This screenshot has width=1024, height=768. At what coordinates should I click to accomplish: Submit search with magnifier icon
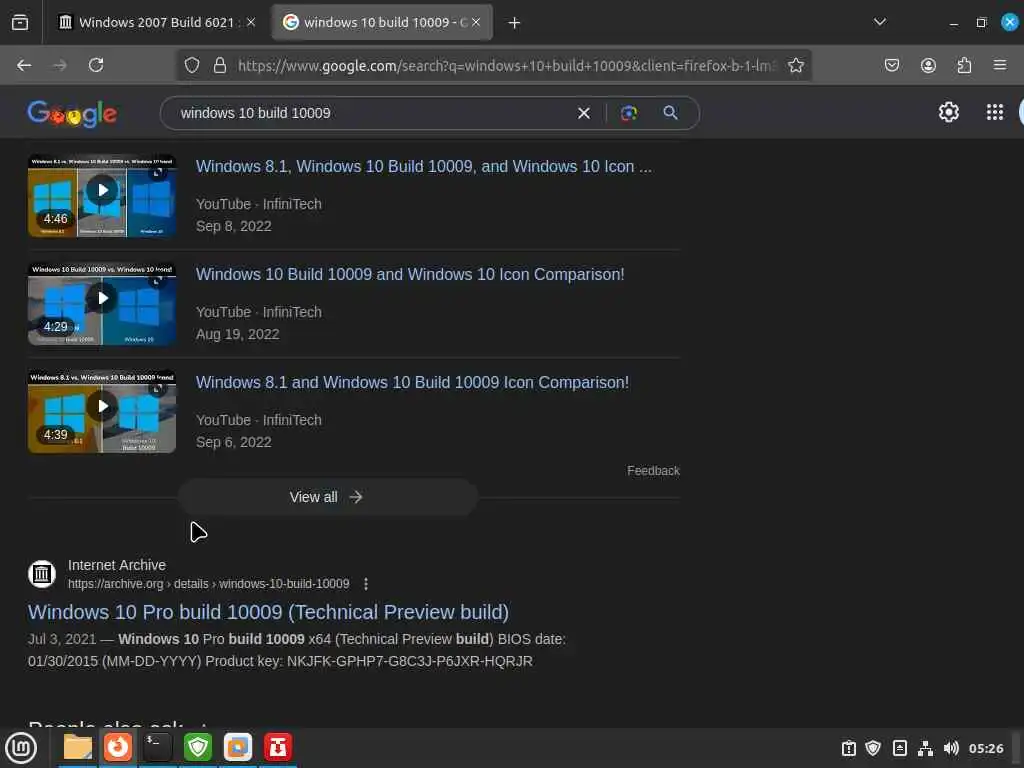[x=670, y=113]
